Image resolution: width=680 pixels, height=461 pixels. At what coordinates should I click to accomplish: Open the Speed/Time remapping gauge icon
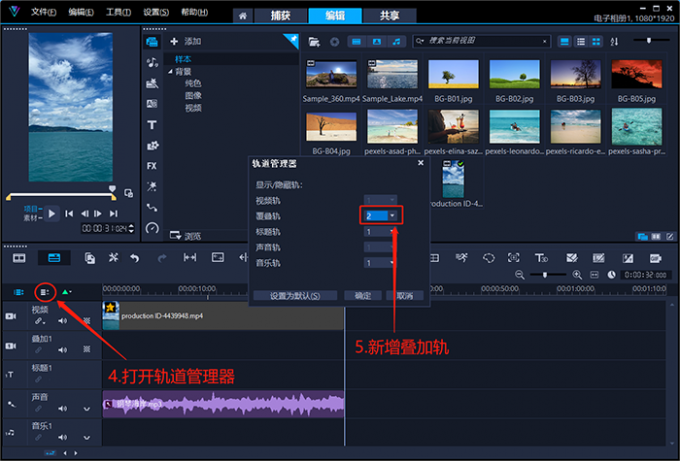point(152,228)
